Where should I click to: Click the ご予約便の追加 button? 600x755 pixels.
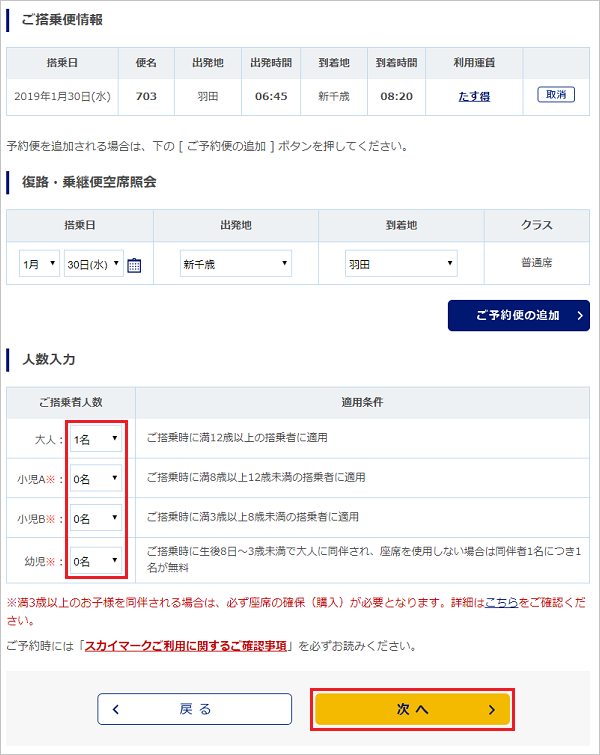coord(518,316)
